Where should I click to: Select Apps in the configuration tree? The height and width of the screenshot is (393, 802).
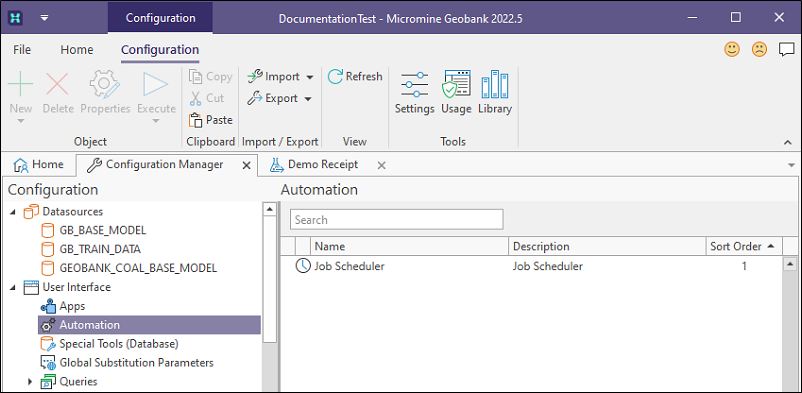tap(72, 306)
